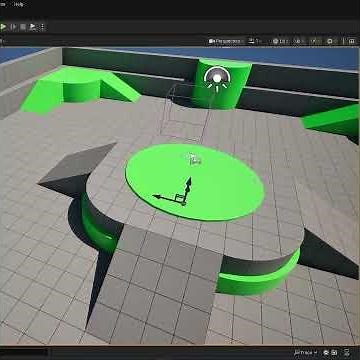Click the advance single frame button
Screen dimensions: 360x360
coord(13,27)
